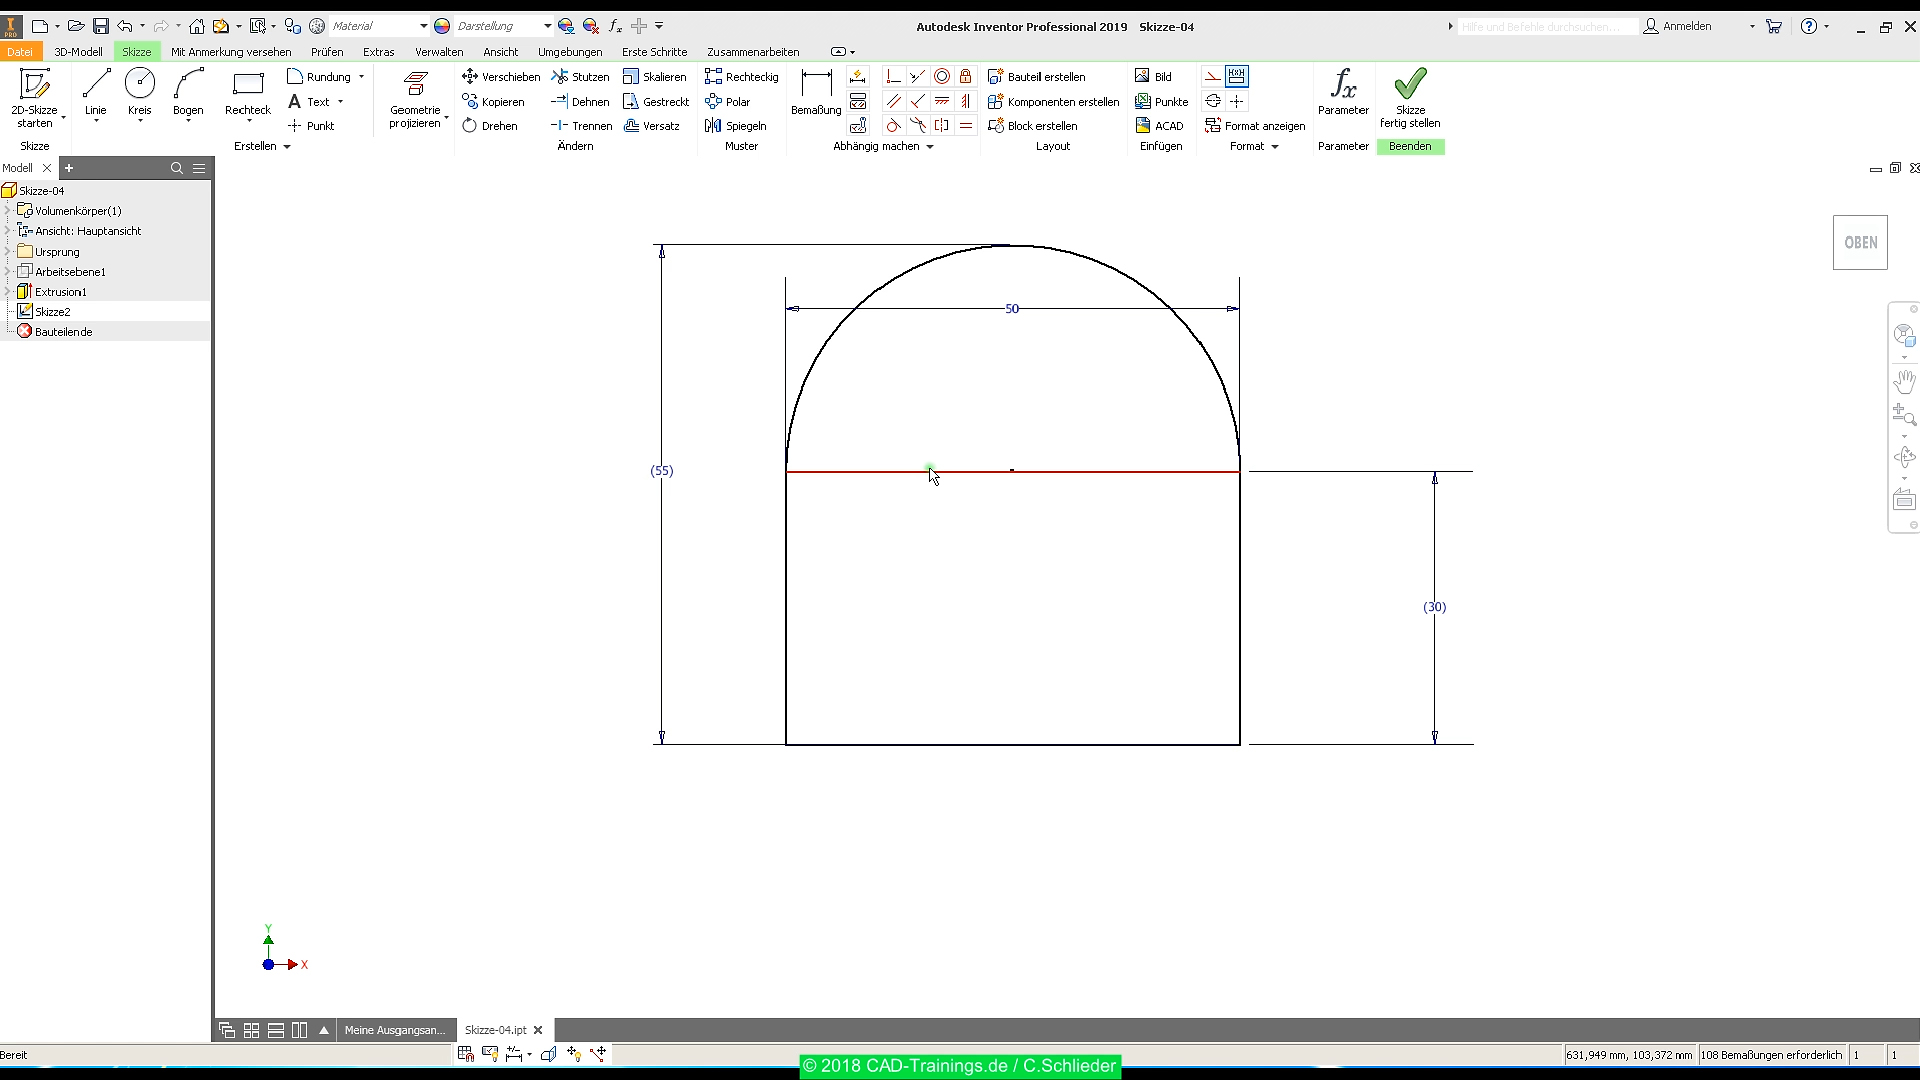The height and width of the screenshot is (1080, 1920).
Task: Select the Prüfen menu item
Action: point(326,51)
